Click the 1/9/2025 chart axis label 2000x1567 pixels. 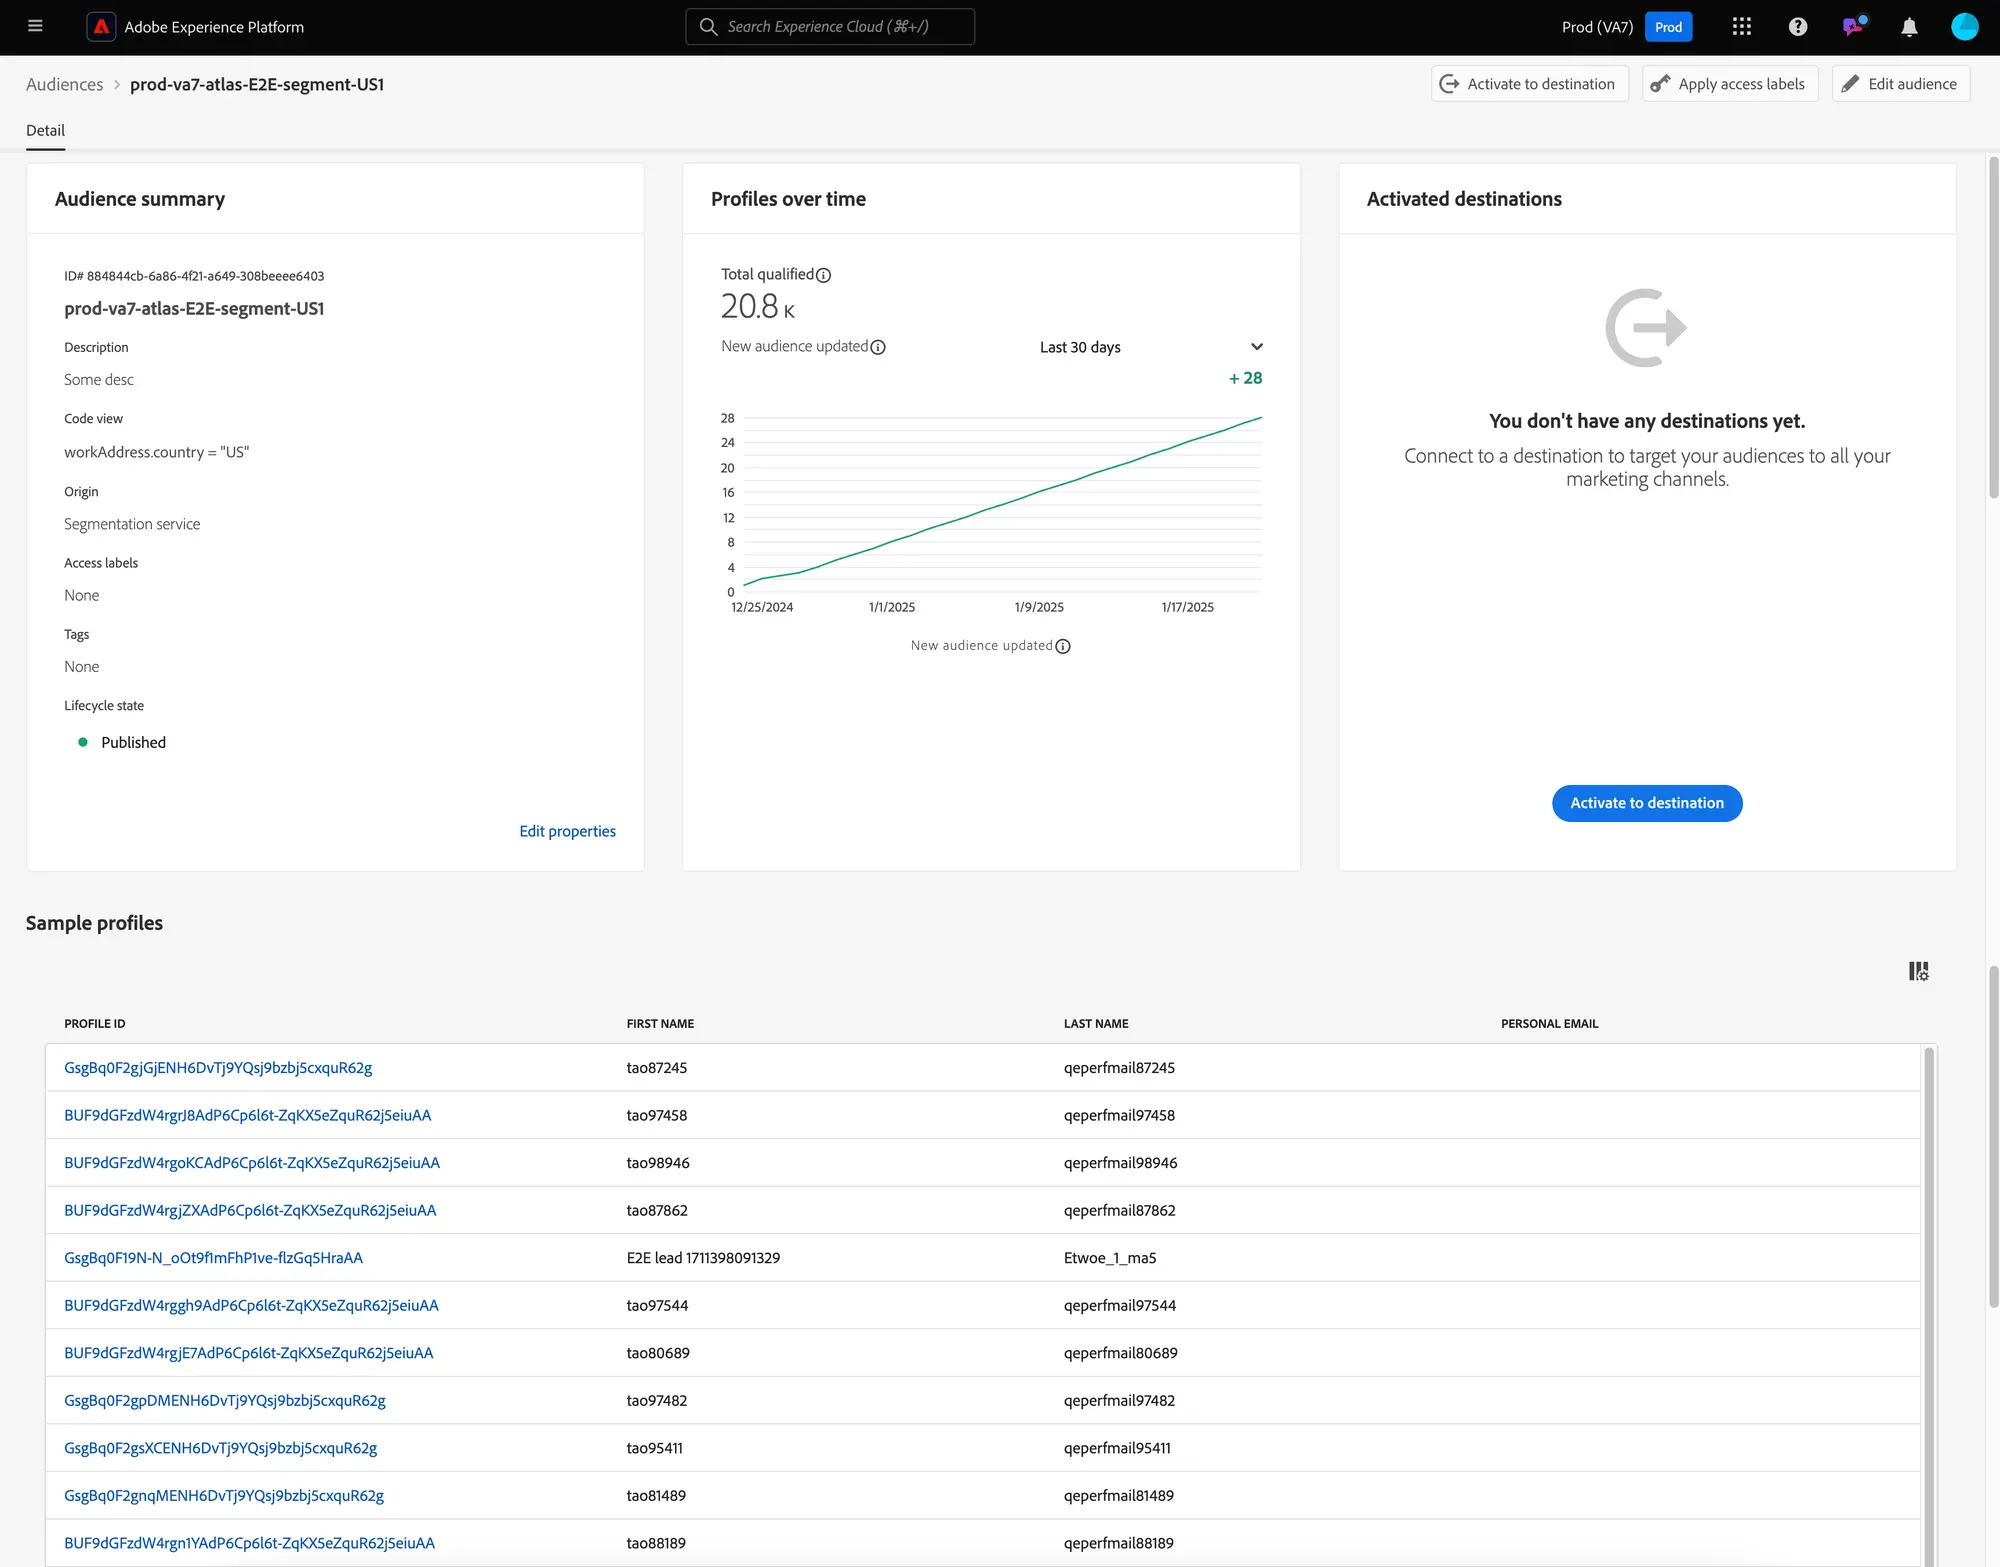click(x=1039, y=607)
